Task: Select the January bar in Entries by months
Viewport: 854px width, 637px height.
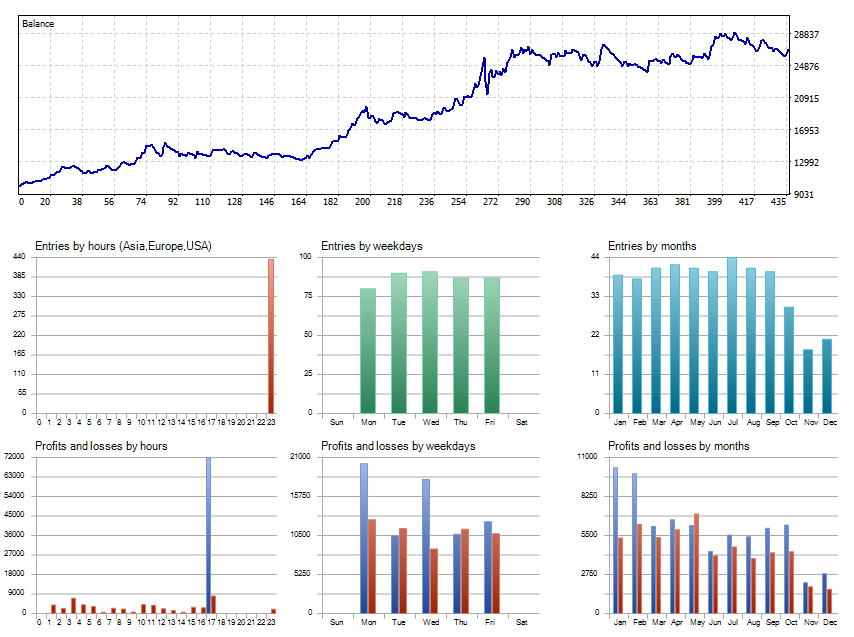Action: (618, 344)
